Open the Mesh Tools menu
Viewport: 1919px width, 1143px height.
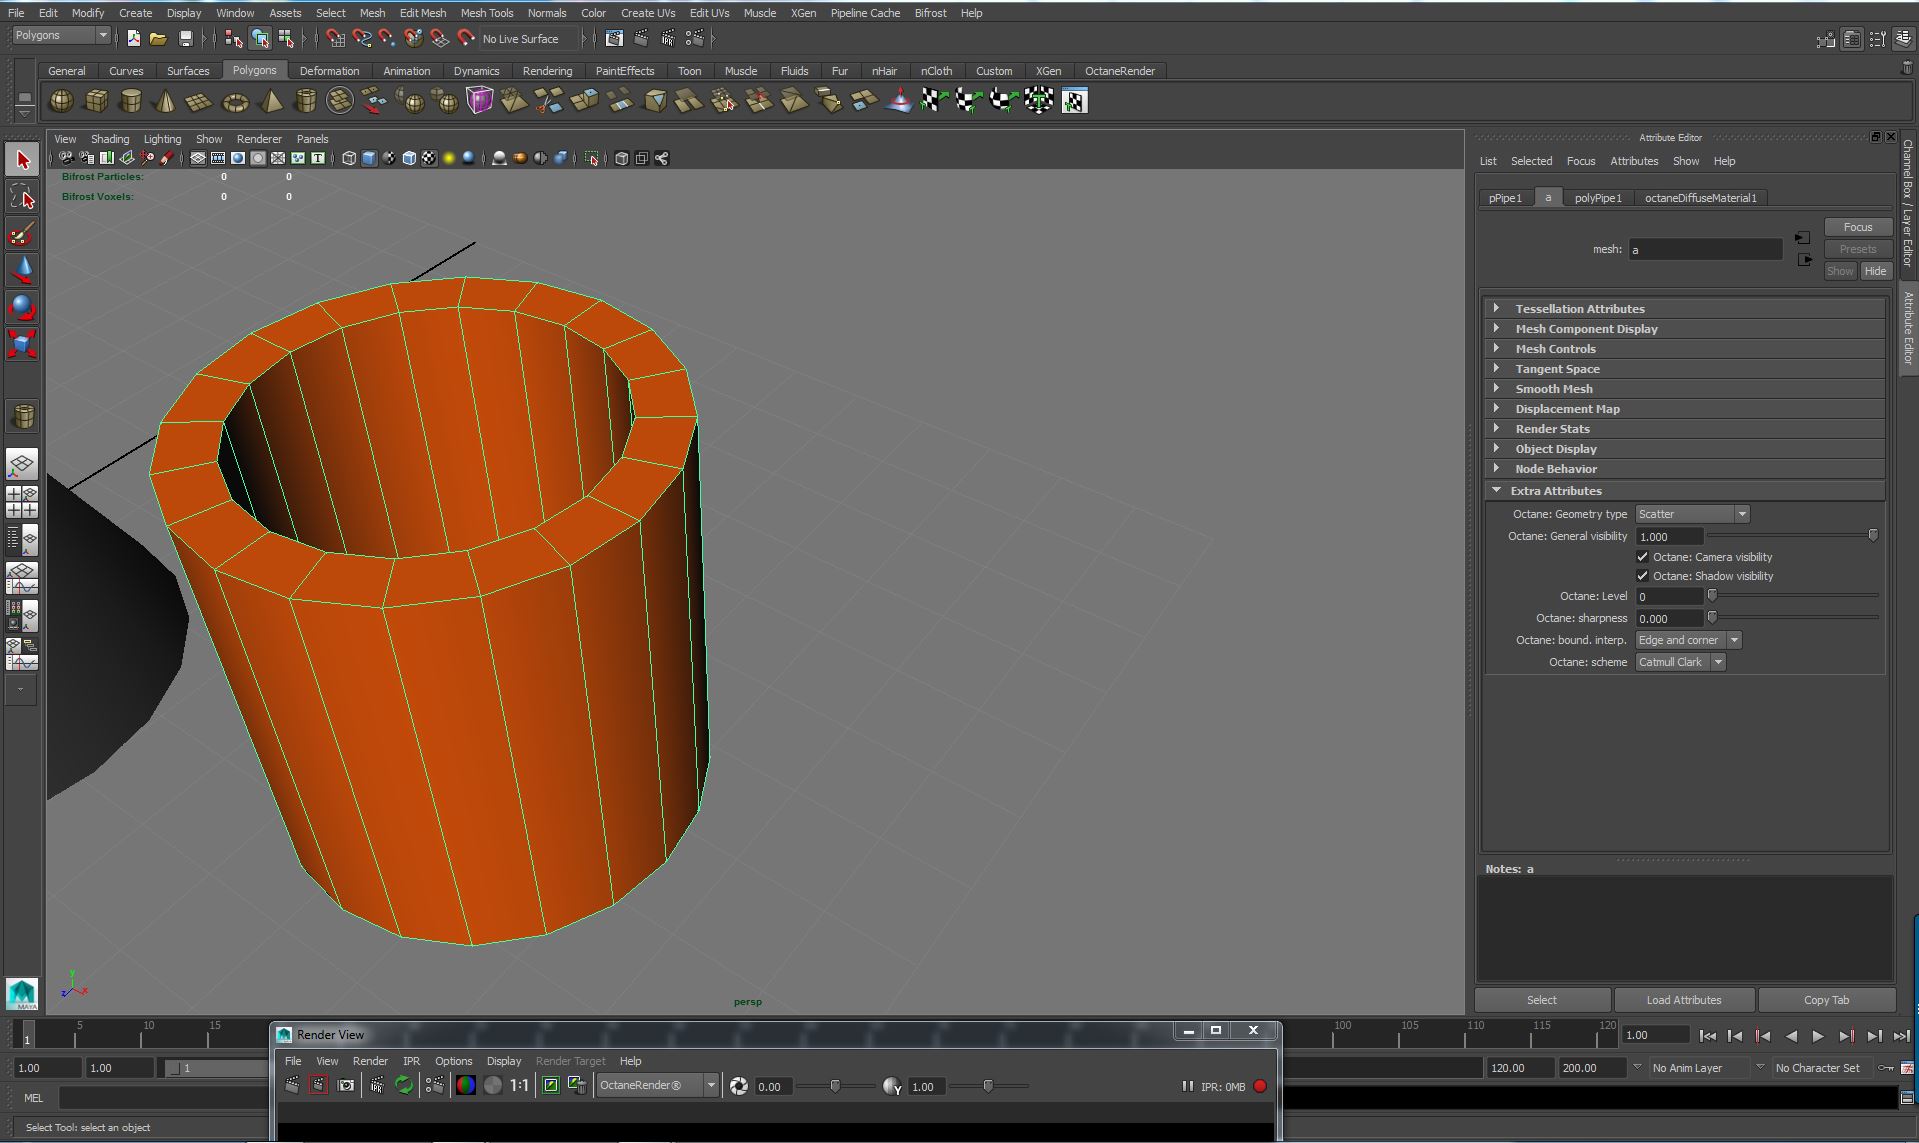486,13
